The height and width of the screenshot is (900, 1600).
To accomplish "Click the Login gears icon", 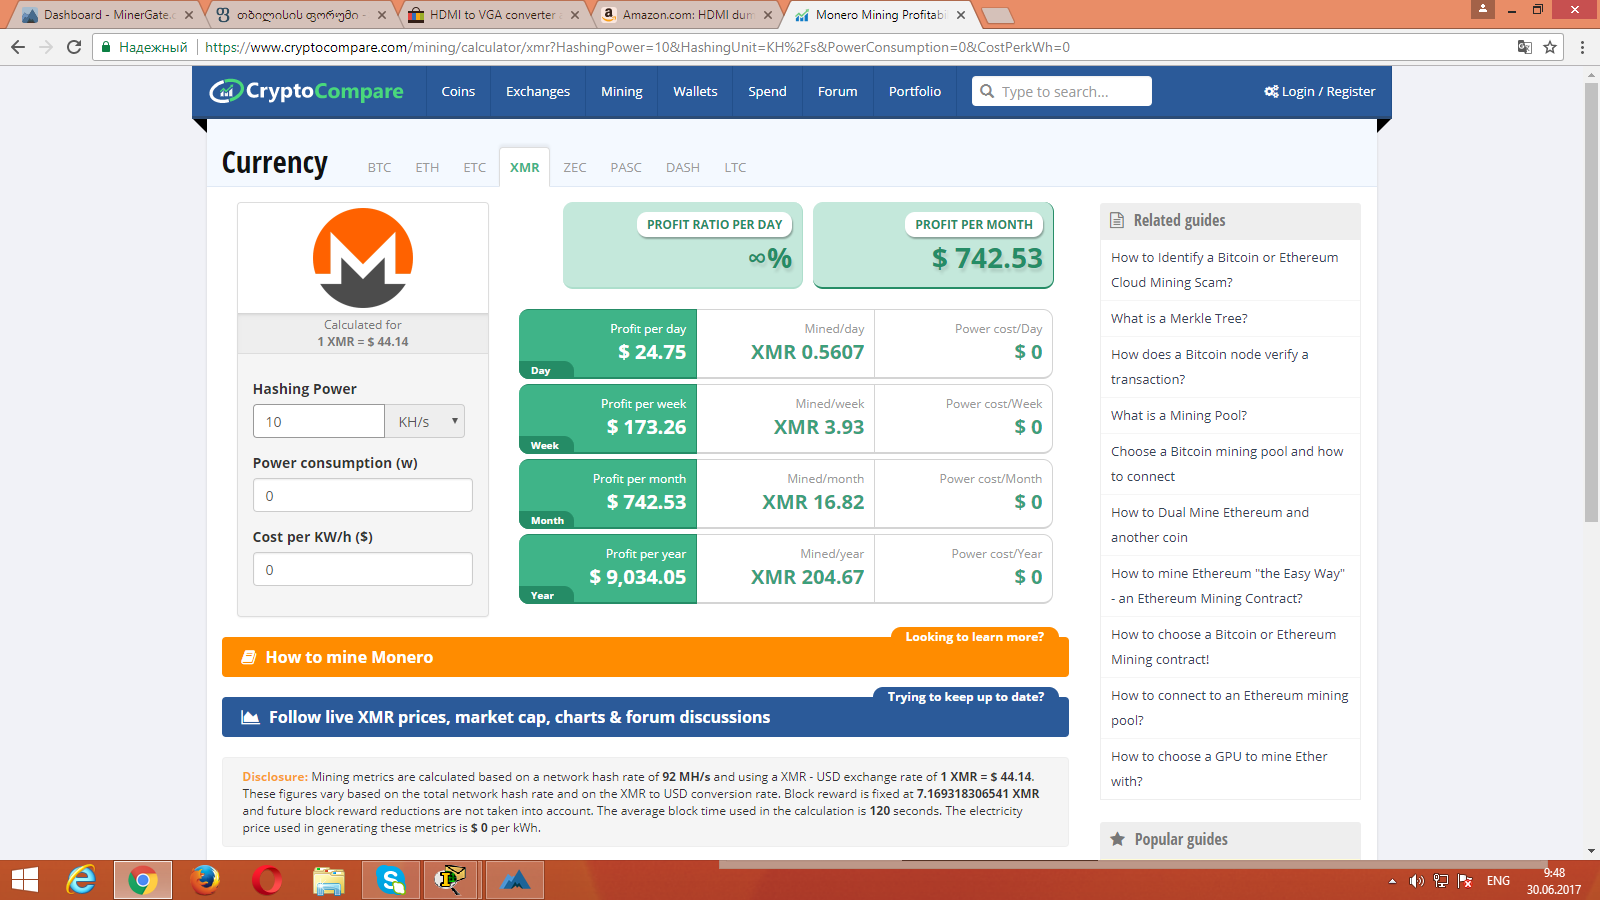I will pyautogui.click(x=1271, y=91).
